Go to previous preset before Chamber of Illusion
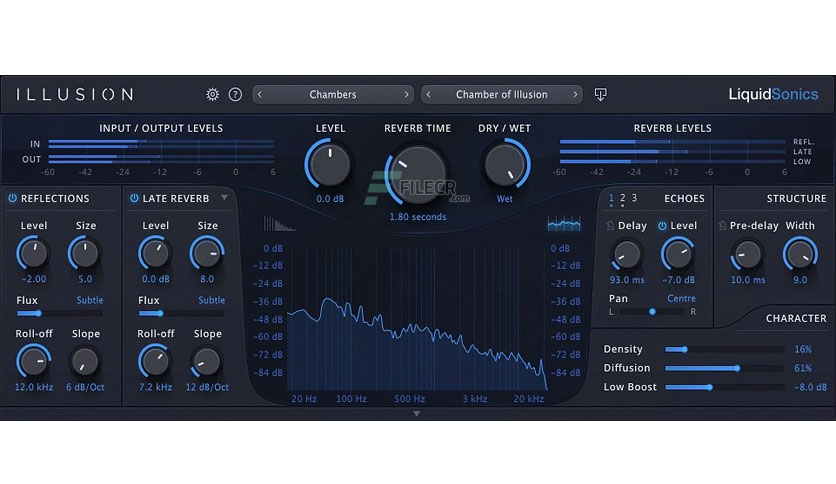The image size is (836, 484). coord(428,94)
